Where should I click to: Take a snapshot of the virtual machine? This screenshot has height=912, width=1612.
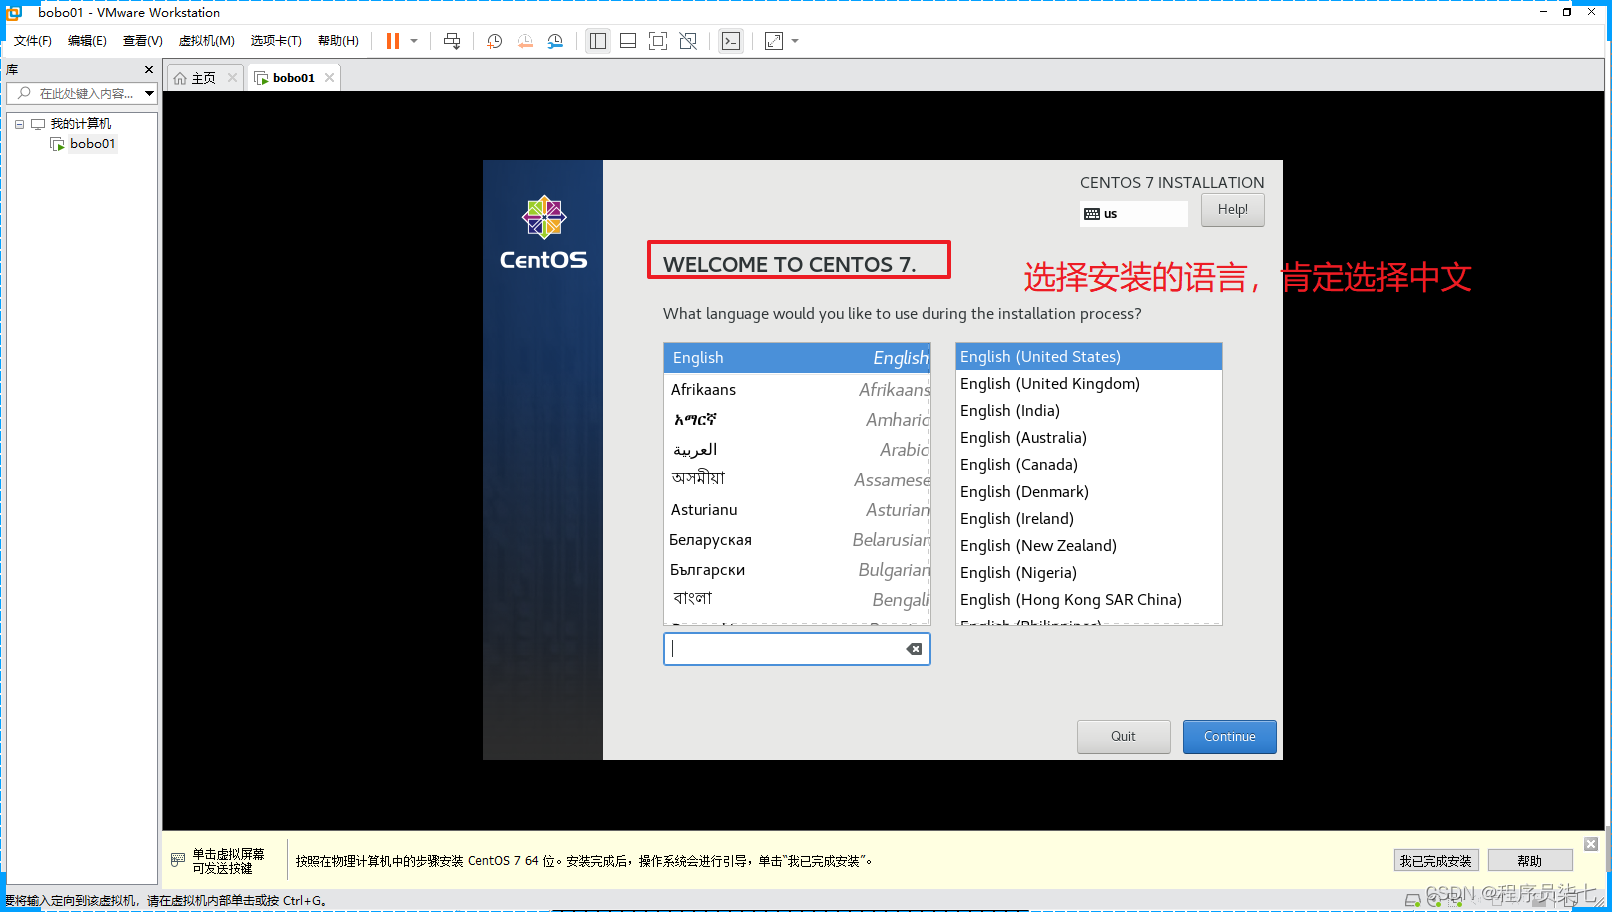pyautogui.click(x=493, y=41)
